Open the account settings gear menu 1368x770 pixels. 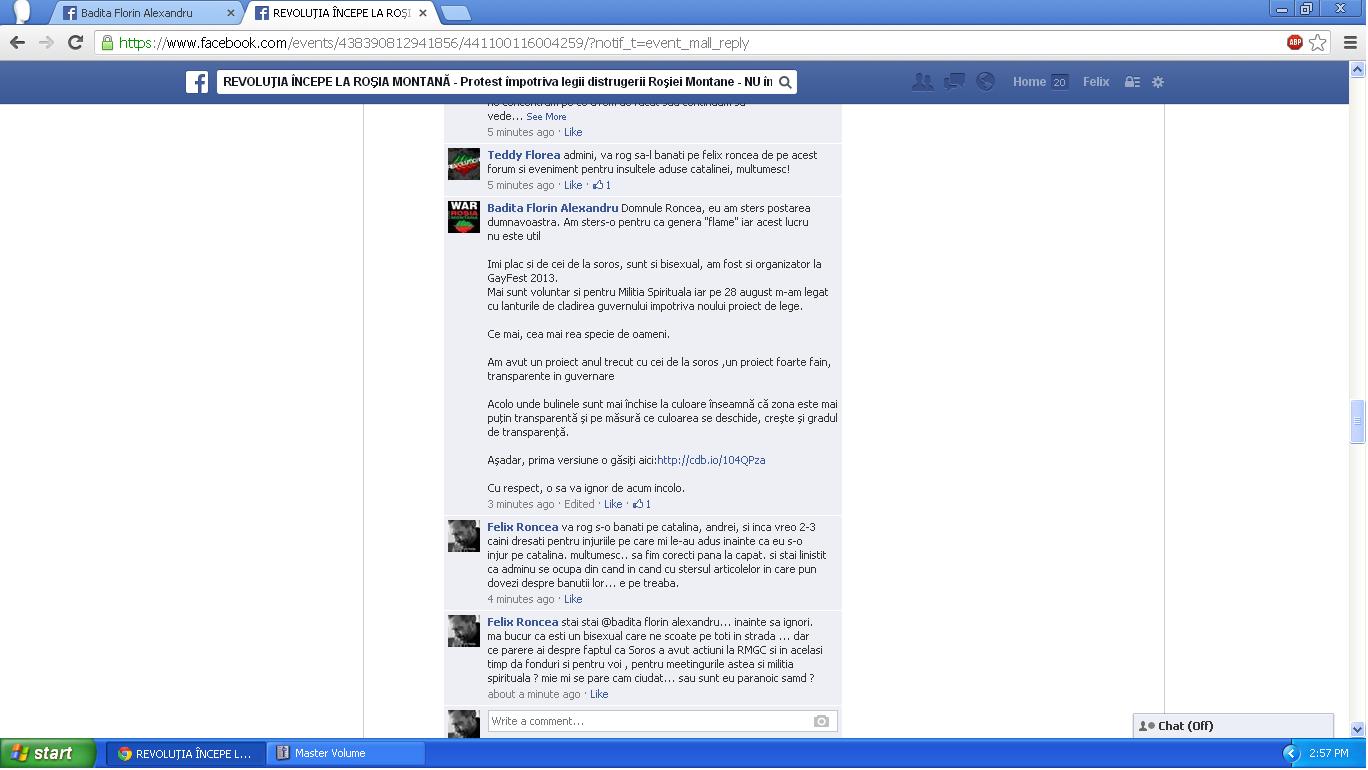tap(1158, 82)
